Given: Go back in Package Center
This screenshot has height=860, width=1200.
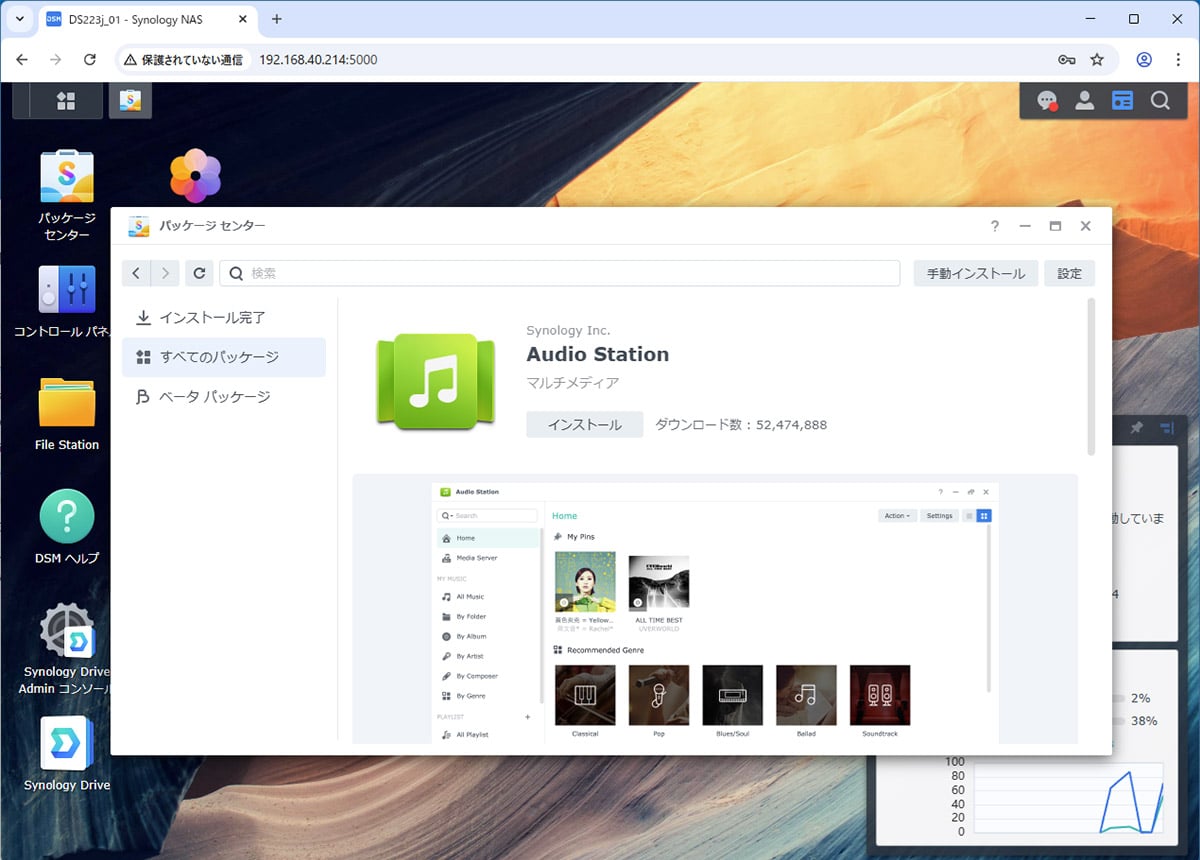Looking at the screenshot, I should [137, 273].
